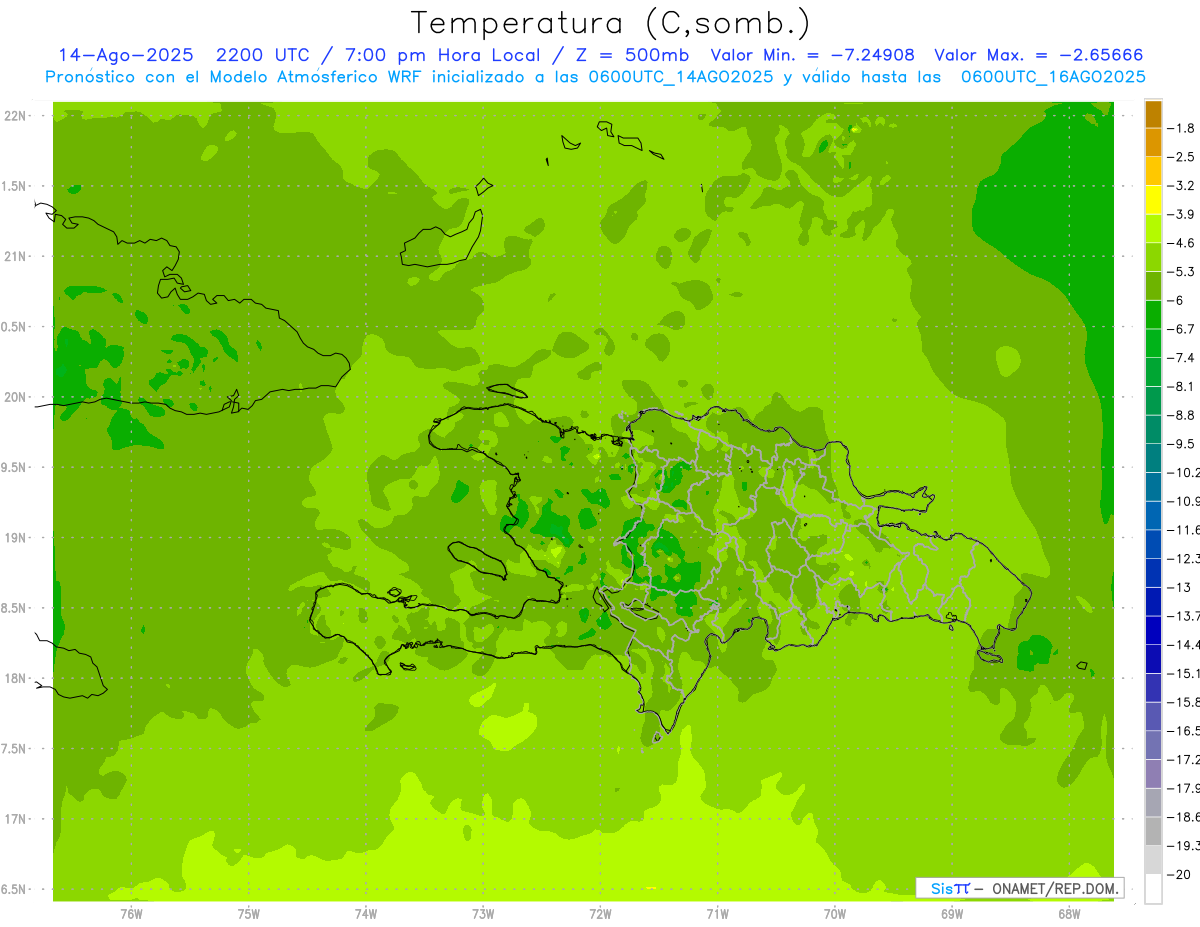Click the "0600UTC_14AGO2025" initialization time
The height and width of the screenshot is (927, 1200).
coord(679,77)
